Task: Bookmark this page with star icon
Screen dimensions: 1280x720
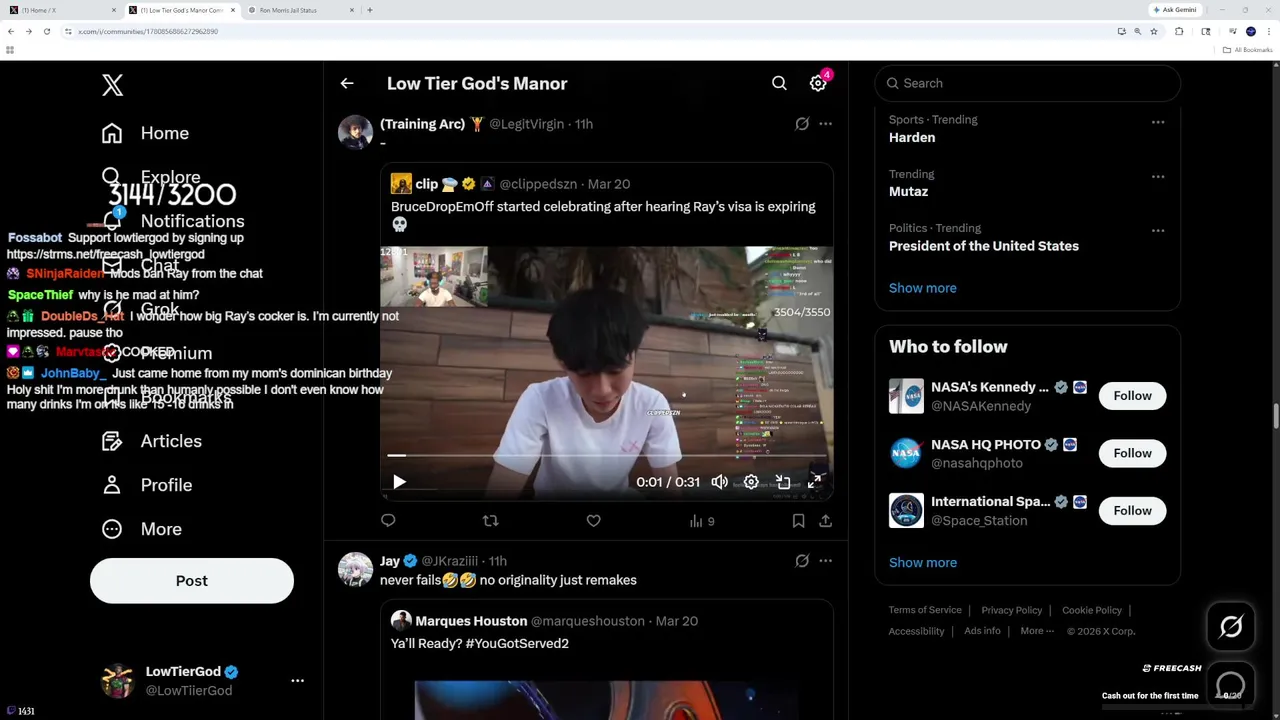Action: tap(1153, 32)
